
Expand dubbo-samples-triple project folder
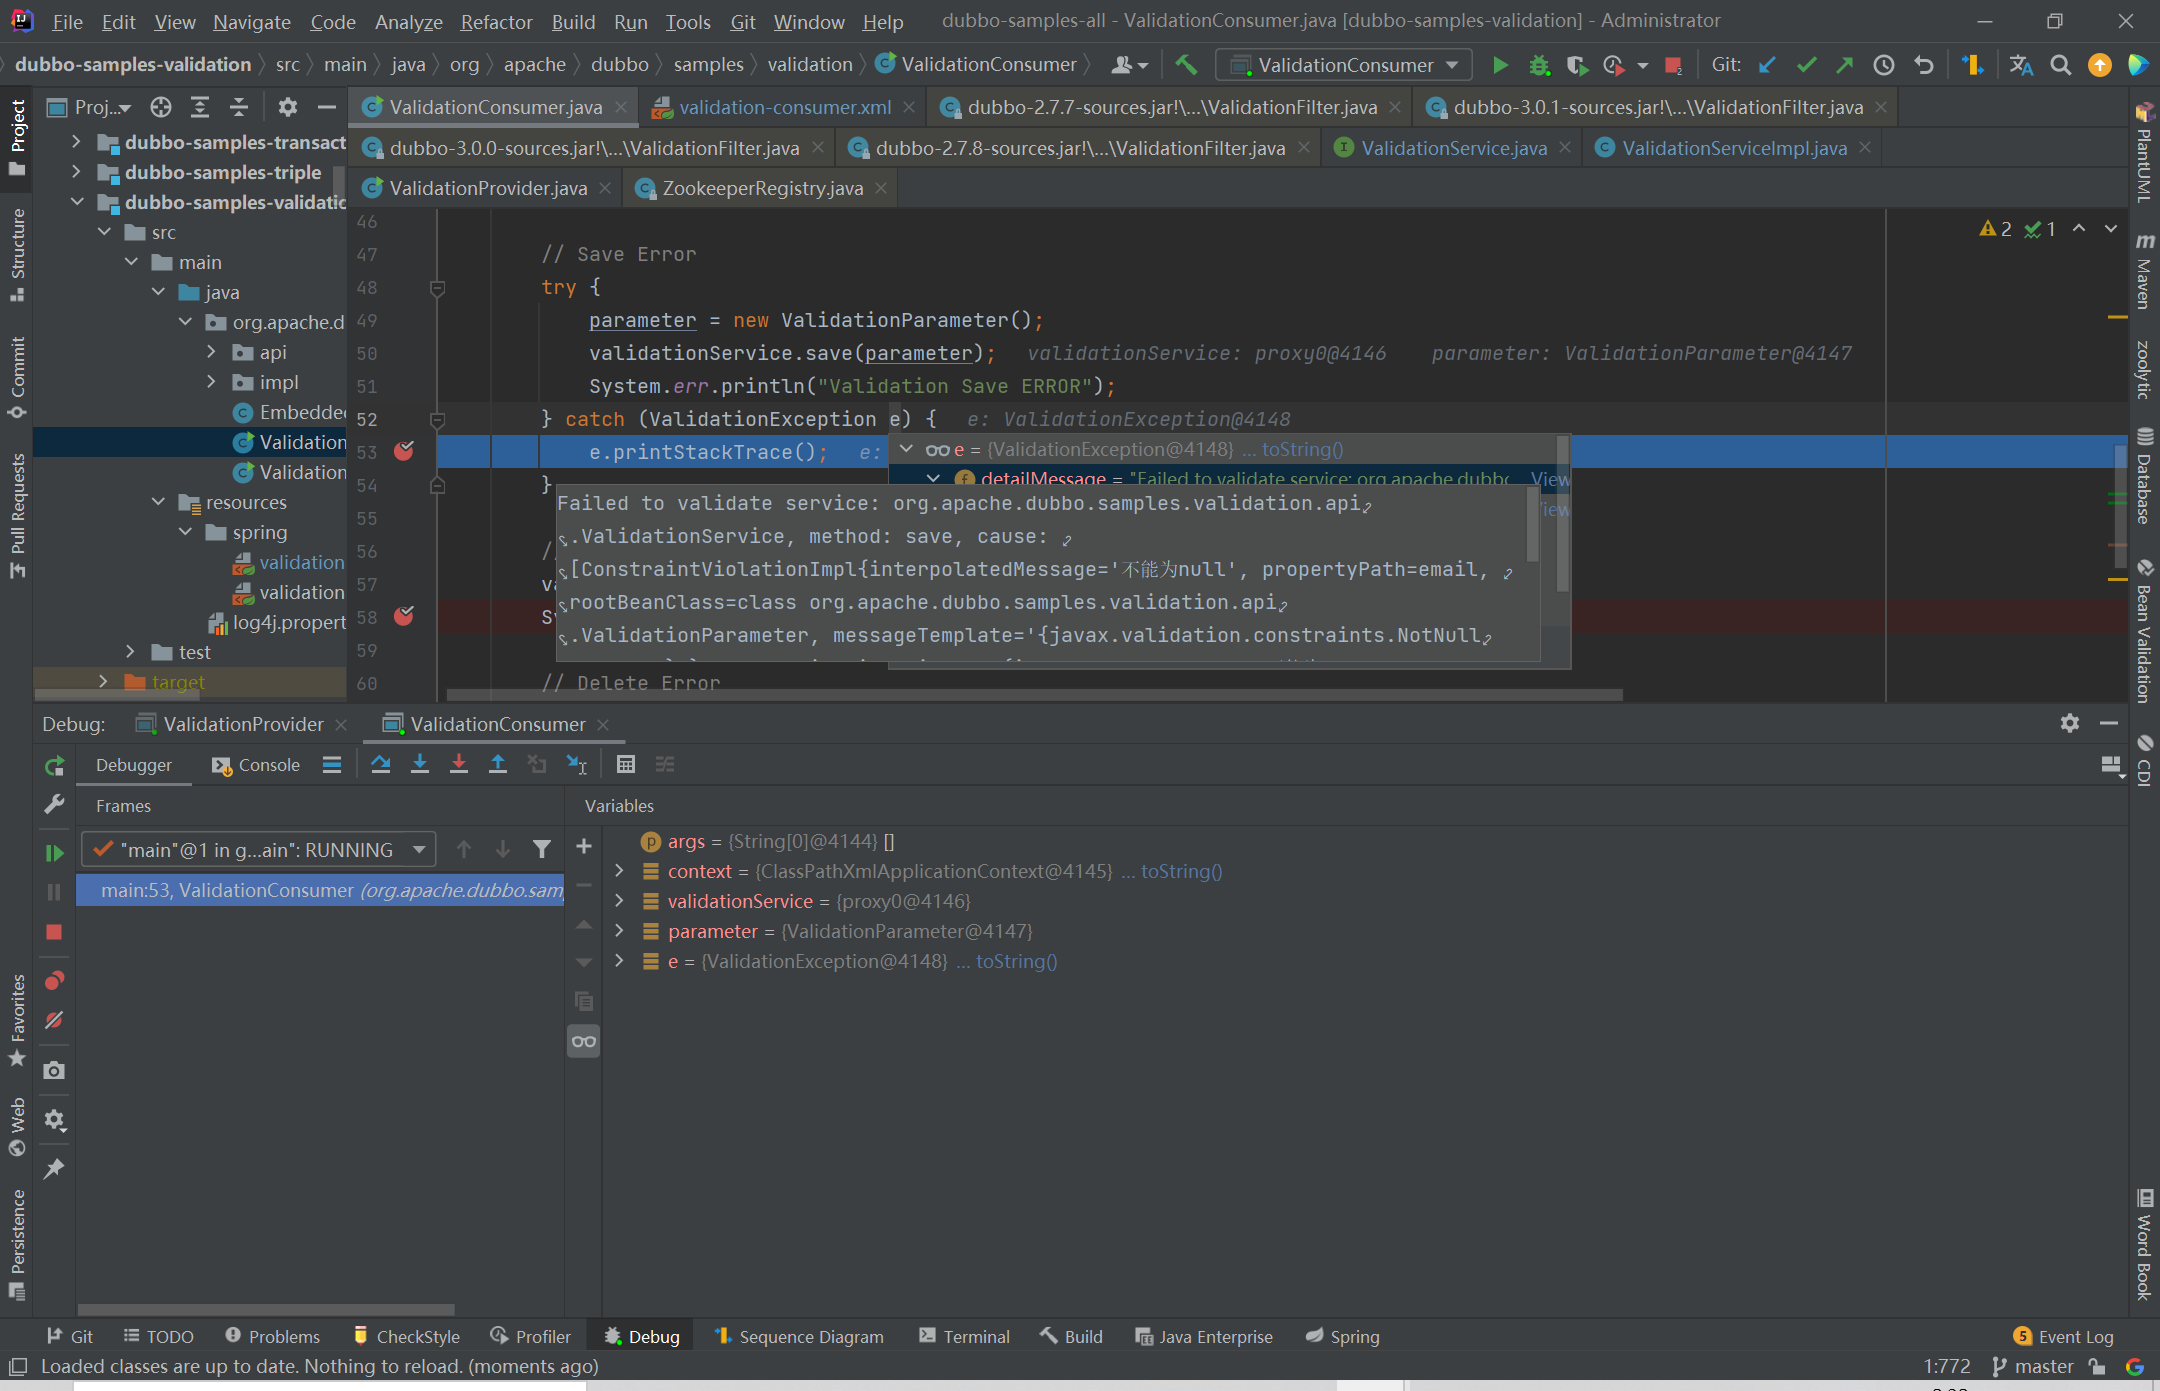77,172
